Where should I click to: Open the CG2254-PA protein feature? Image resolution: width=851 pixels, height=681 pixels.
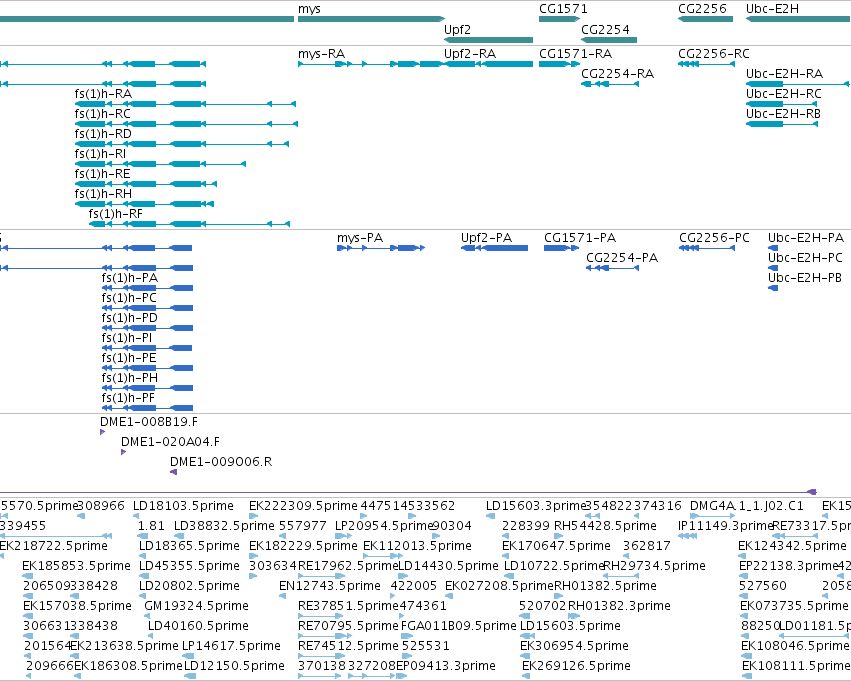point(613,268)
